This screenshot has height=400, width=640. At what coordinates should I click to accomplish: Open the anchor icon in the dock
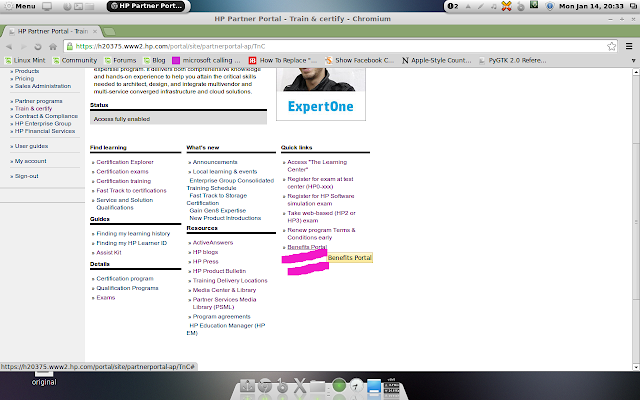coord(247,386)
